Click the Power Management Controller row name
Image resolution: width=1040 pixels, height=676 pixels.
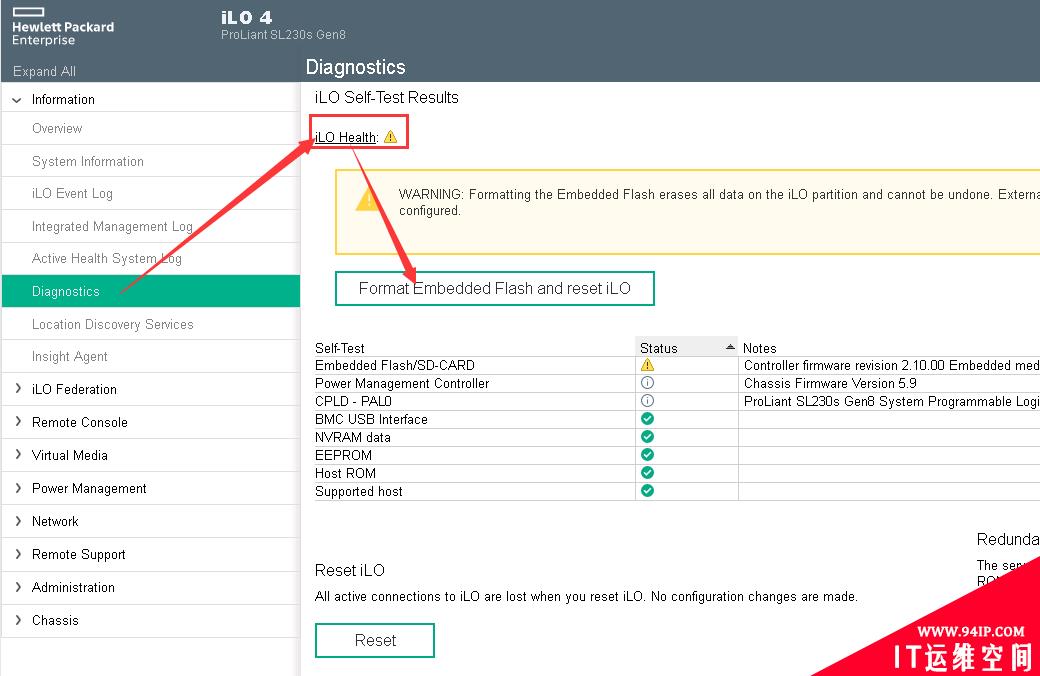tap(402, 383)
